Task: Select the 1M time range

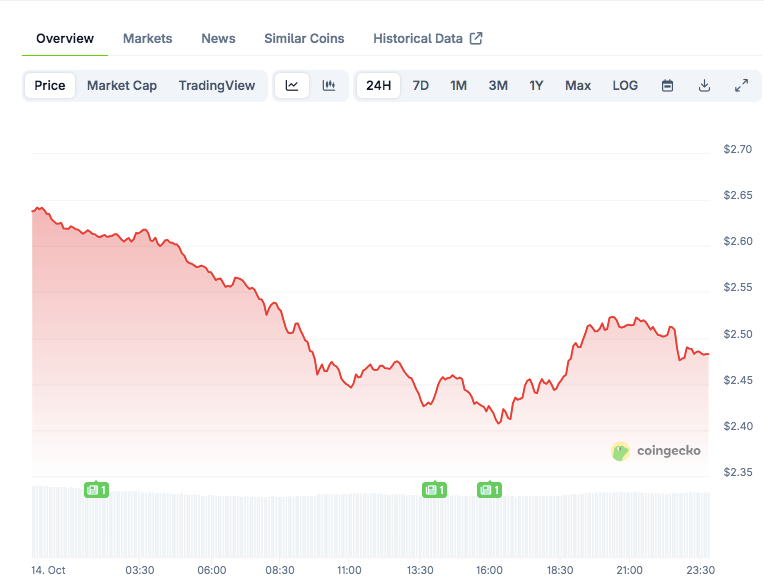Action: (458, 86)
